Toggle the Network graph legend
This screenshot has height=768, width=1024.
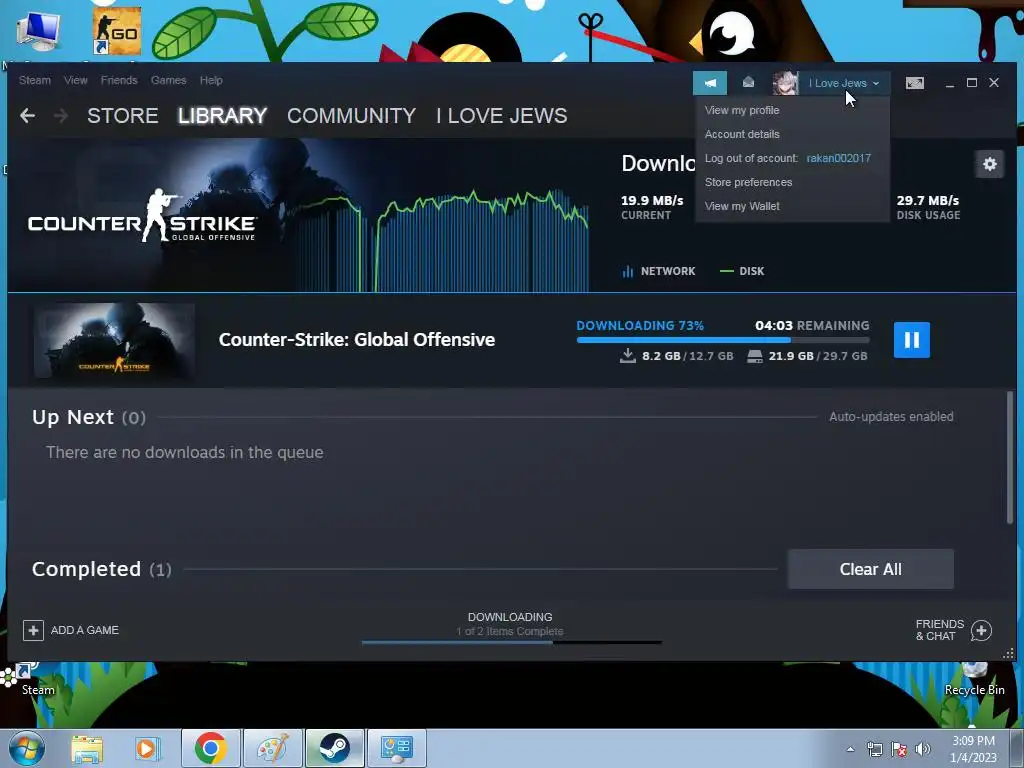pyautogui.click(x=658, y=271)
